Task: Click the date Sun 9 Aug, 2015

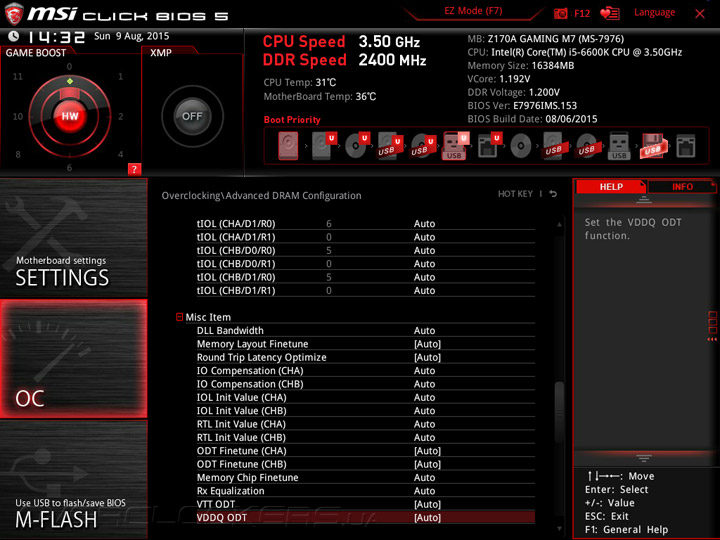Action: (x=131, y=36)
